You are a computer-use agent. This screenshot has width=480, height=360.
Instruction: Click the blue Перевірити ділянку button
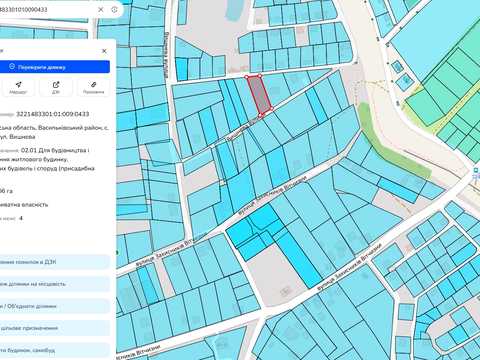[55, 67]
